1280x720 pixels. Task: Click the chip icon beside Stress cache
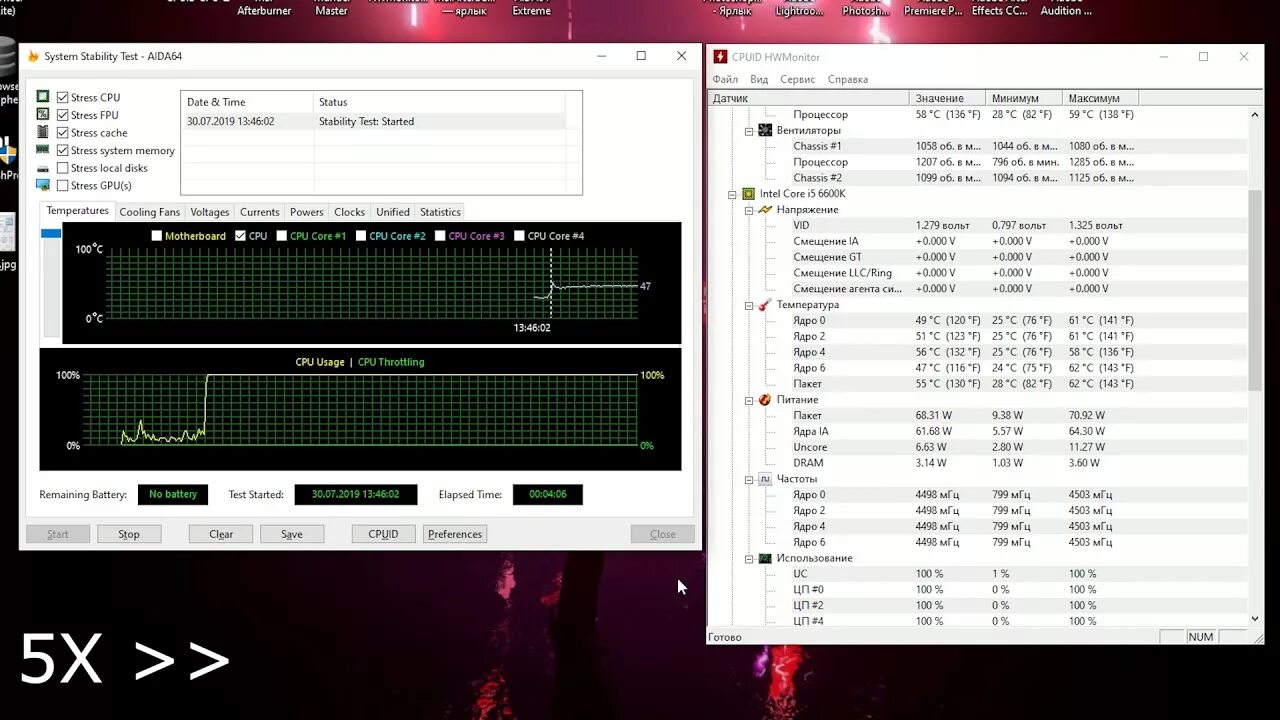tap(43, 132)
